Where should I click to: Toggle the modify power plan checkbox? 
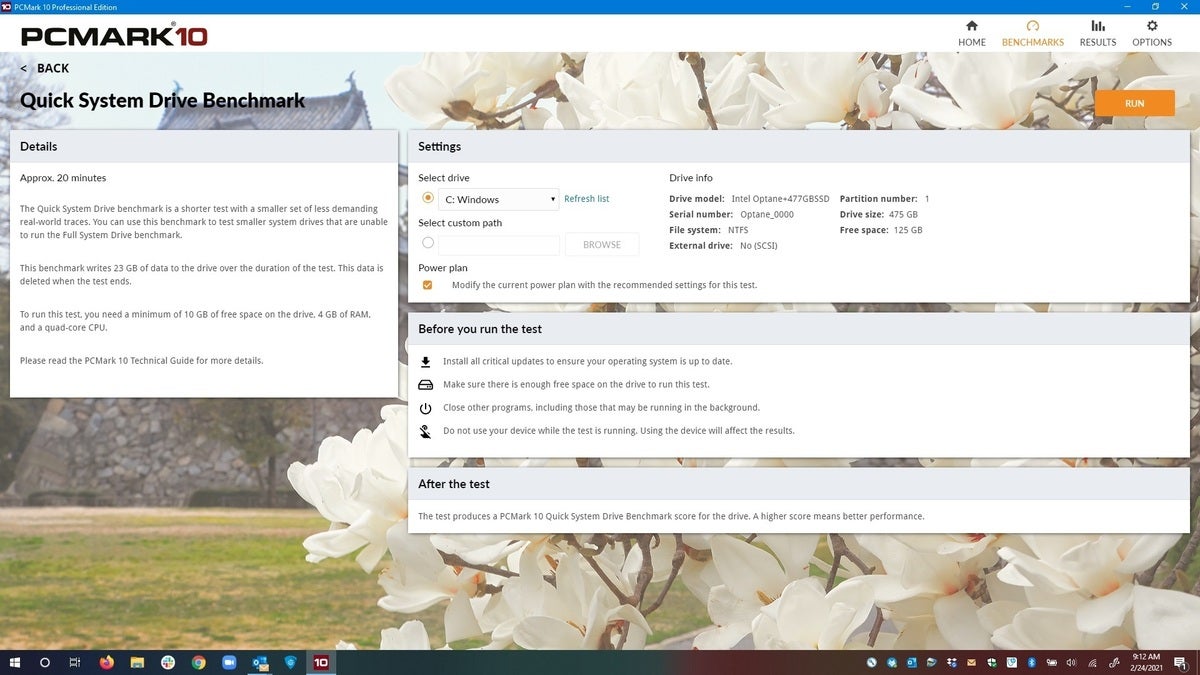click(428, 285)
